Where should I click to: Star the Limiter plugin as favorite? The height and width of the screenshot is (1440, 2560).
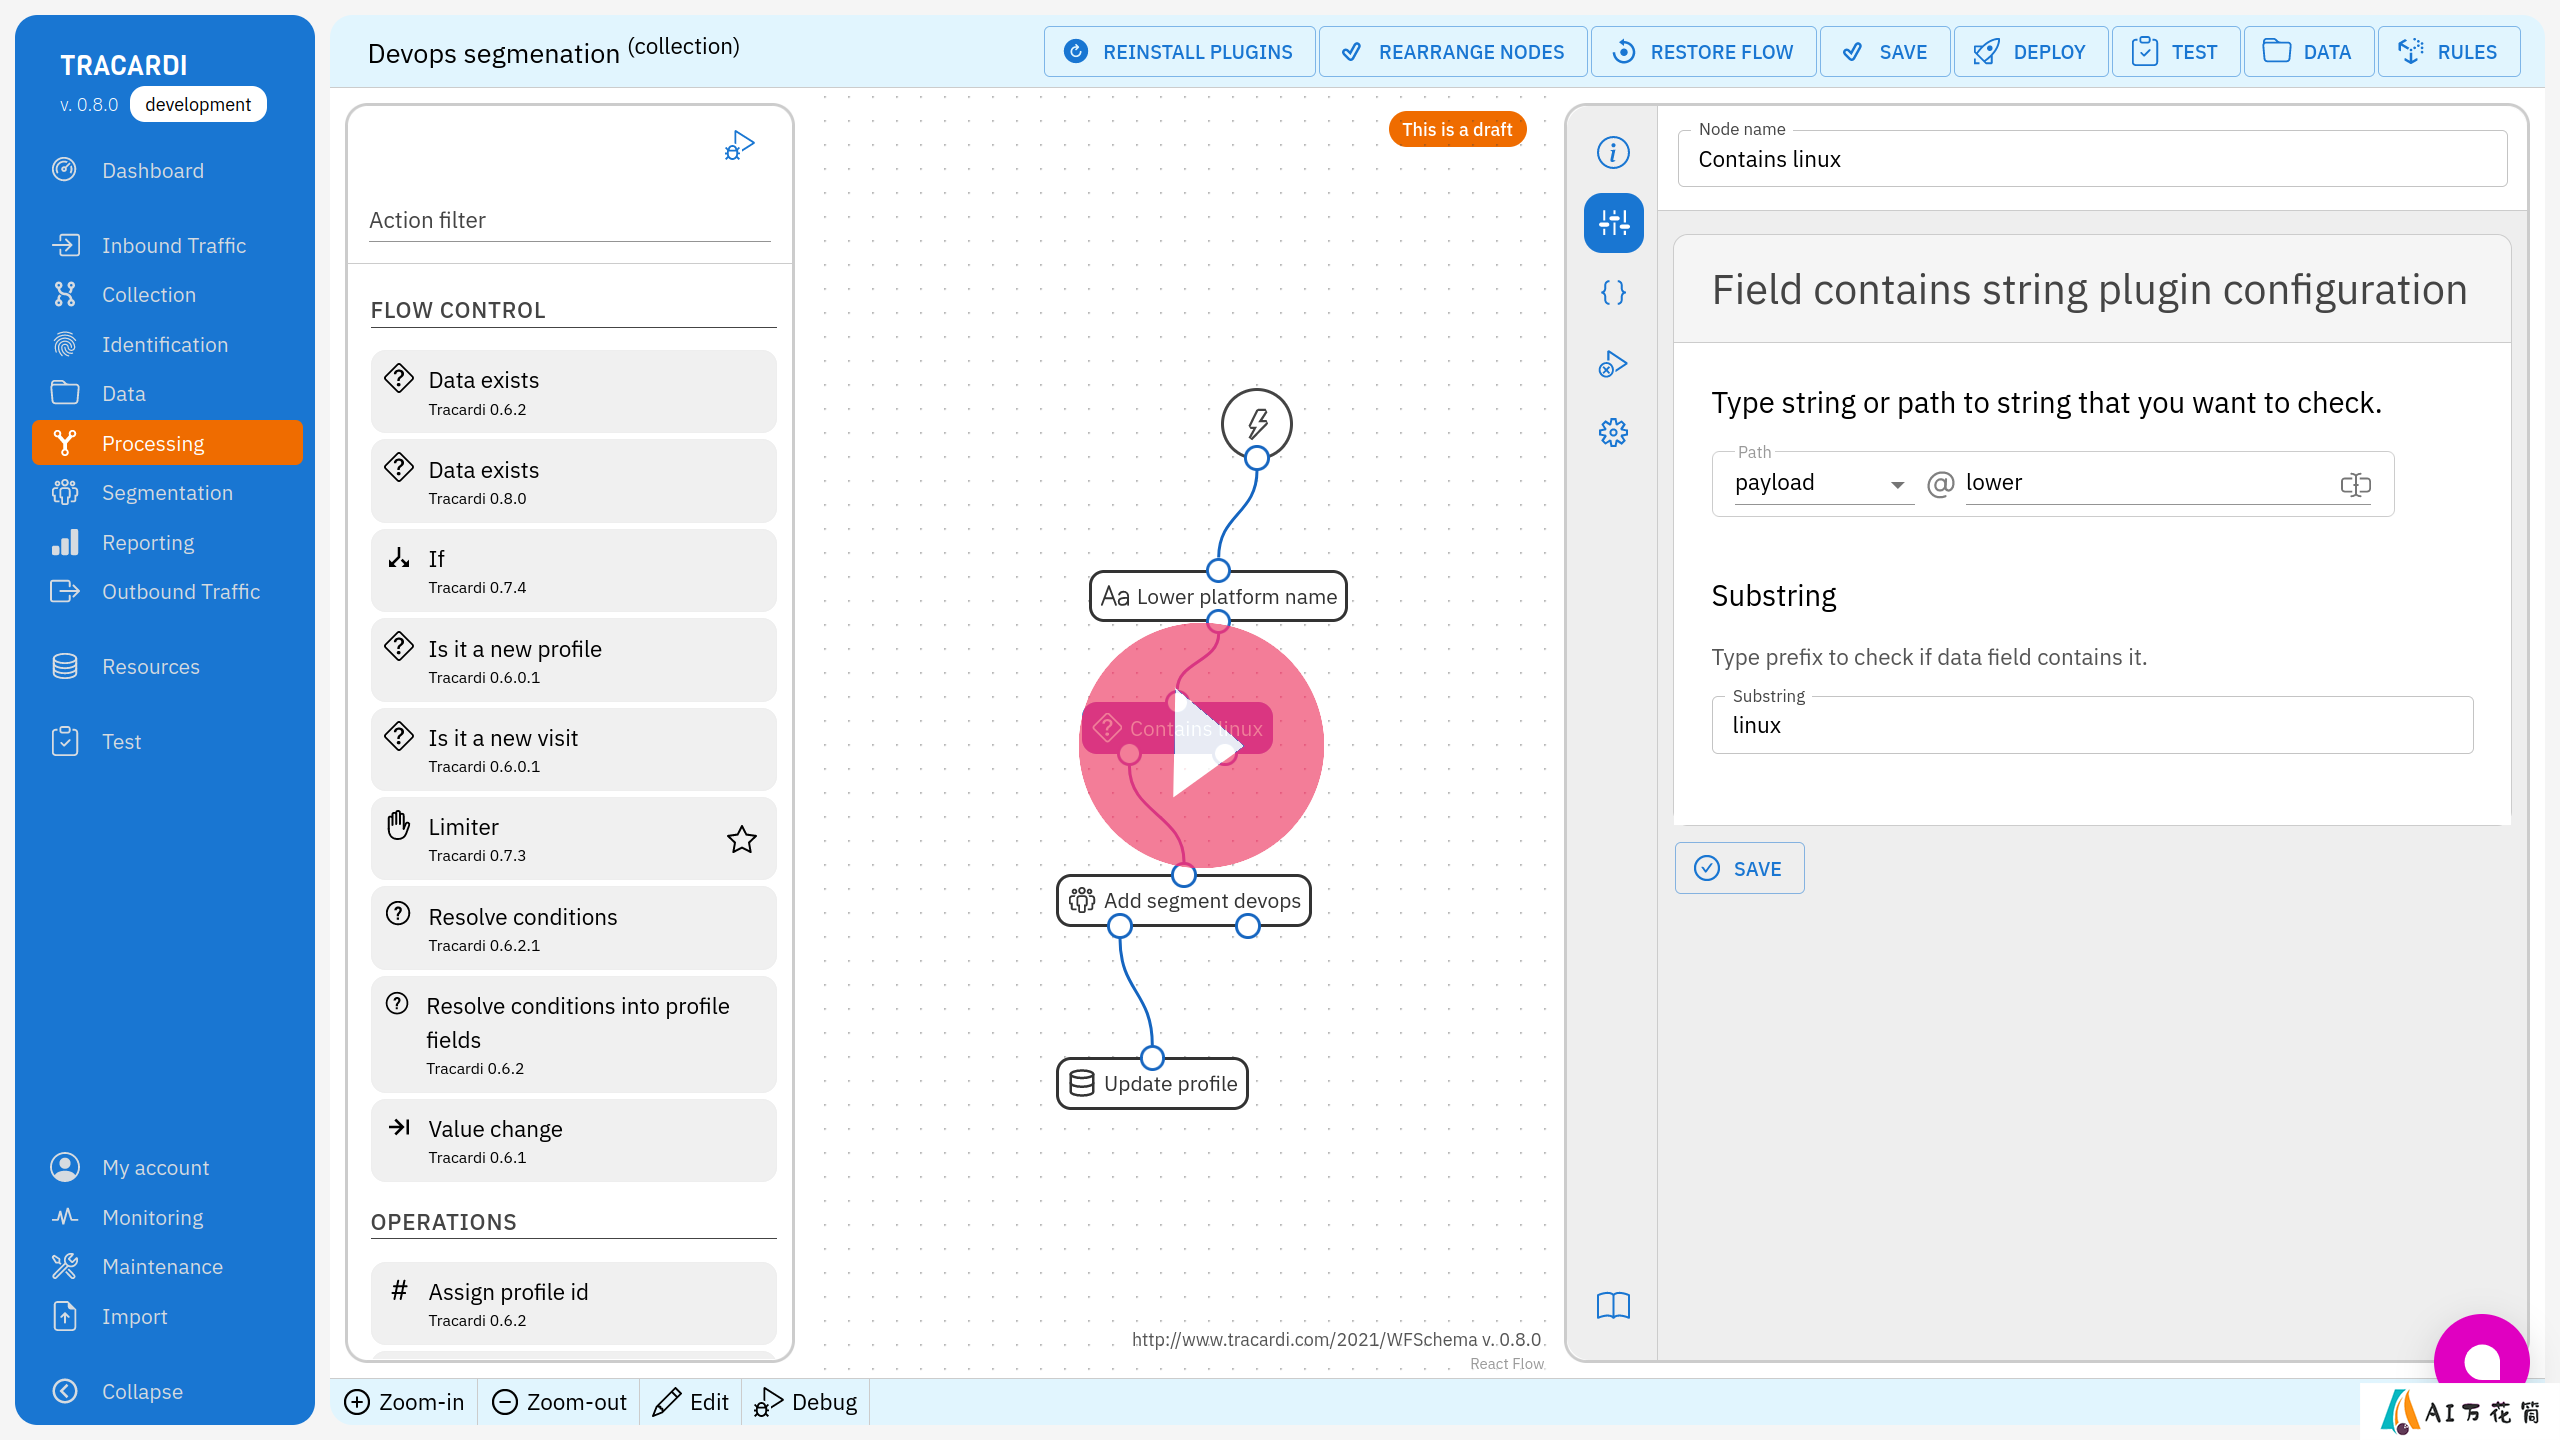pyautogui.click(x=741, y=839)
